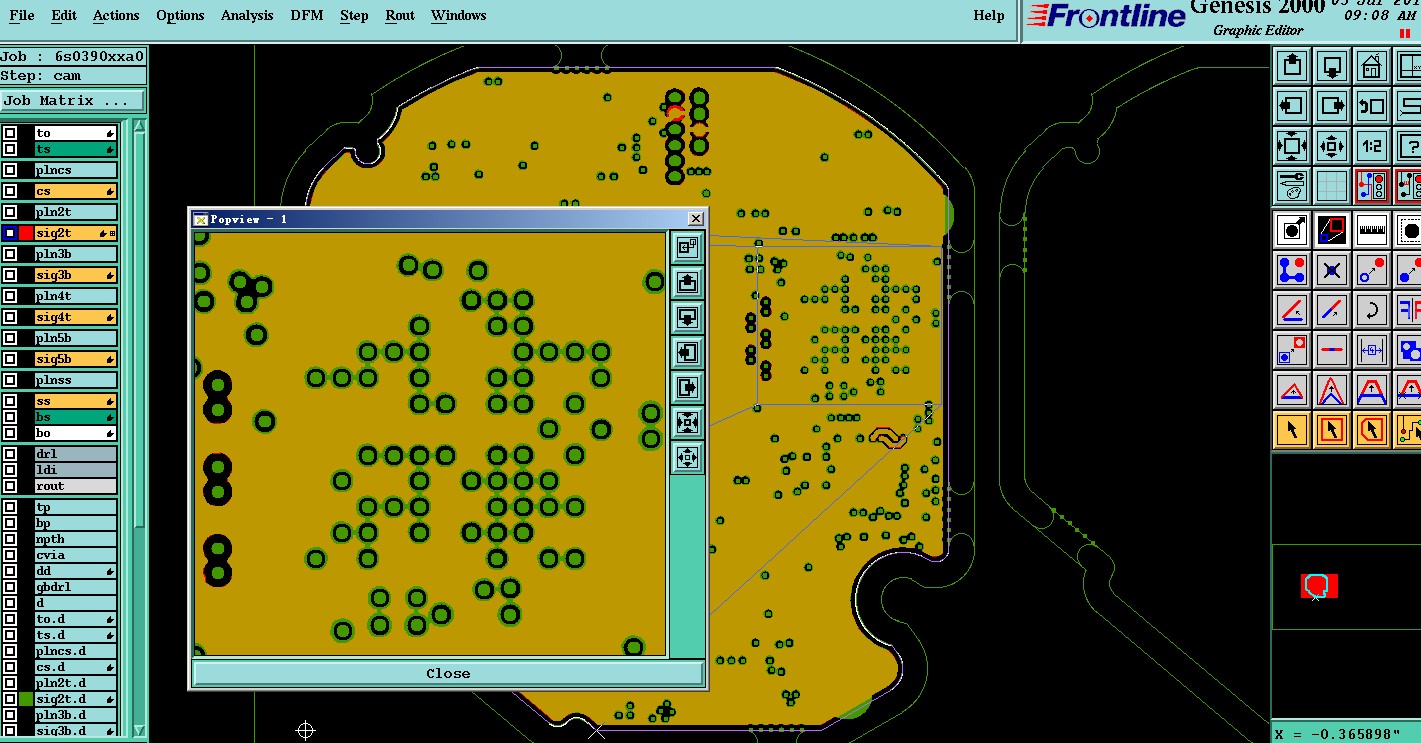Click the Popview pan up icon
1421x743 pixels.
pos(687,282)
